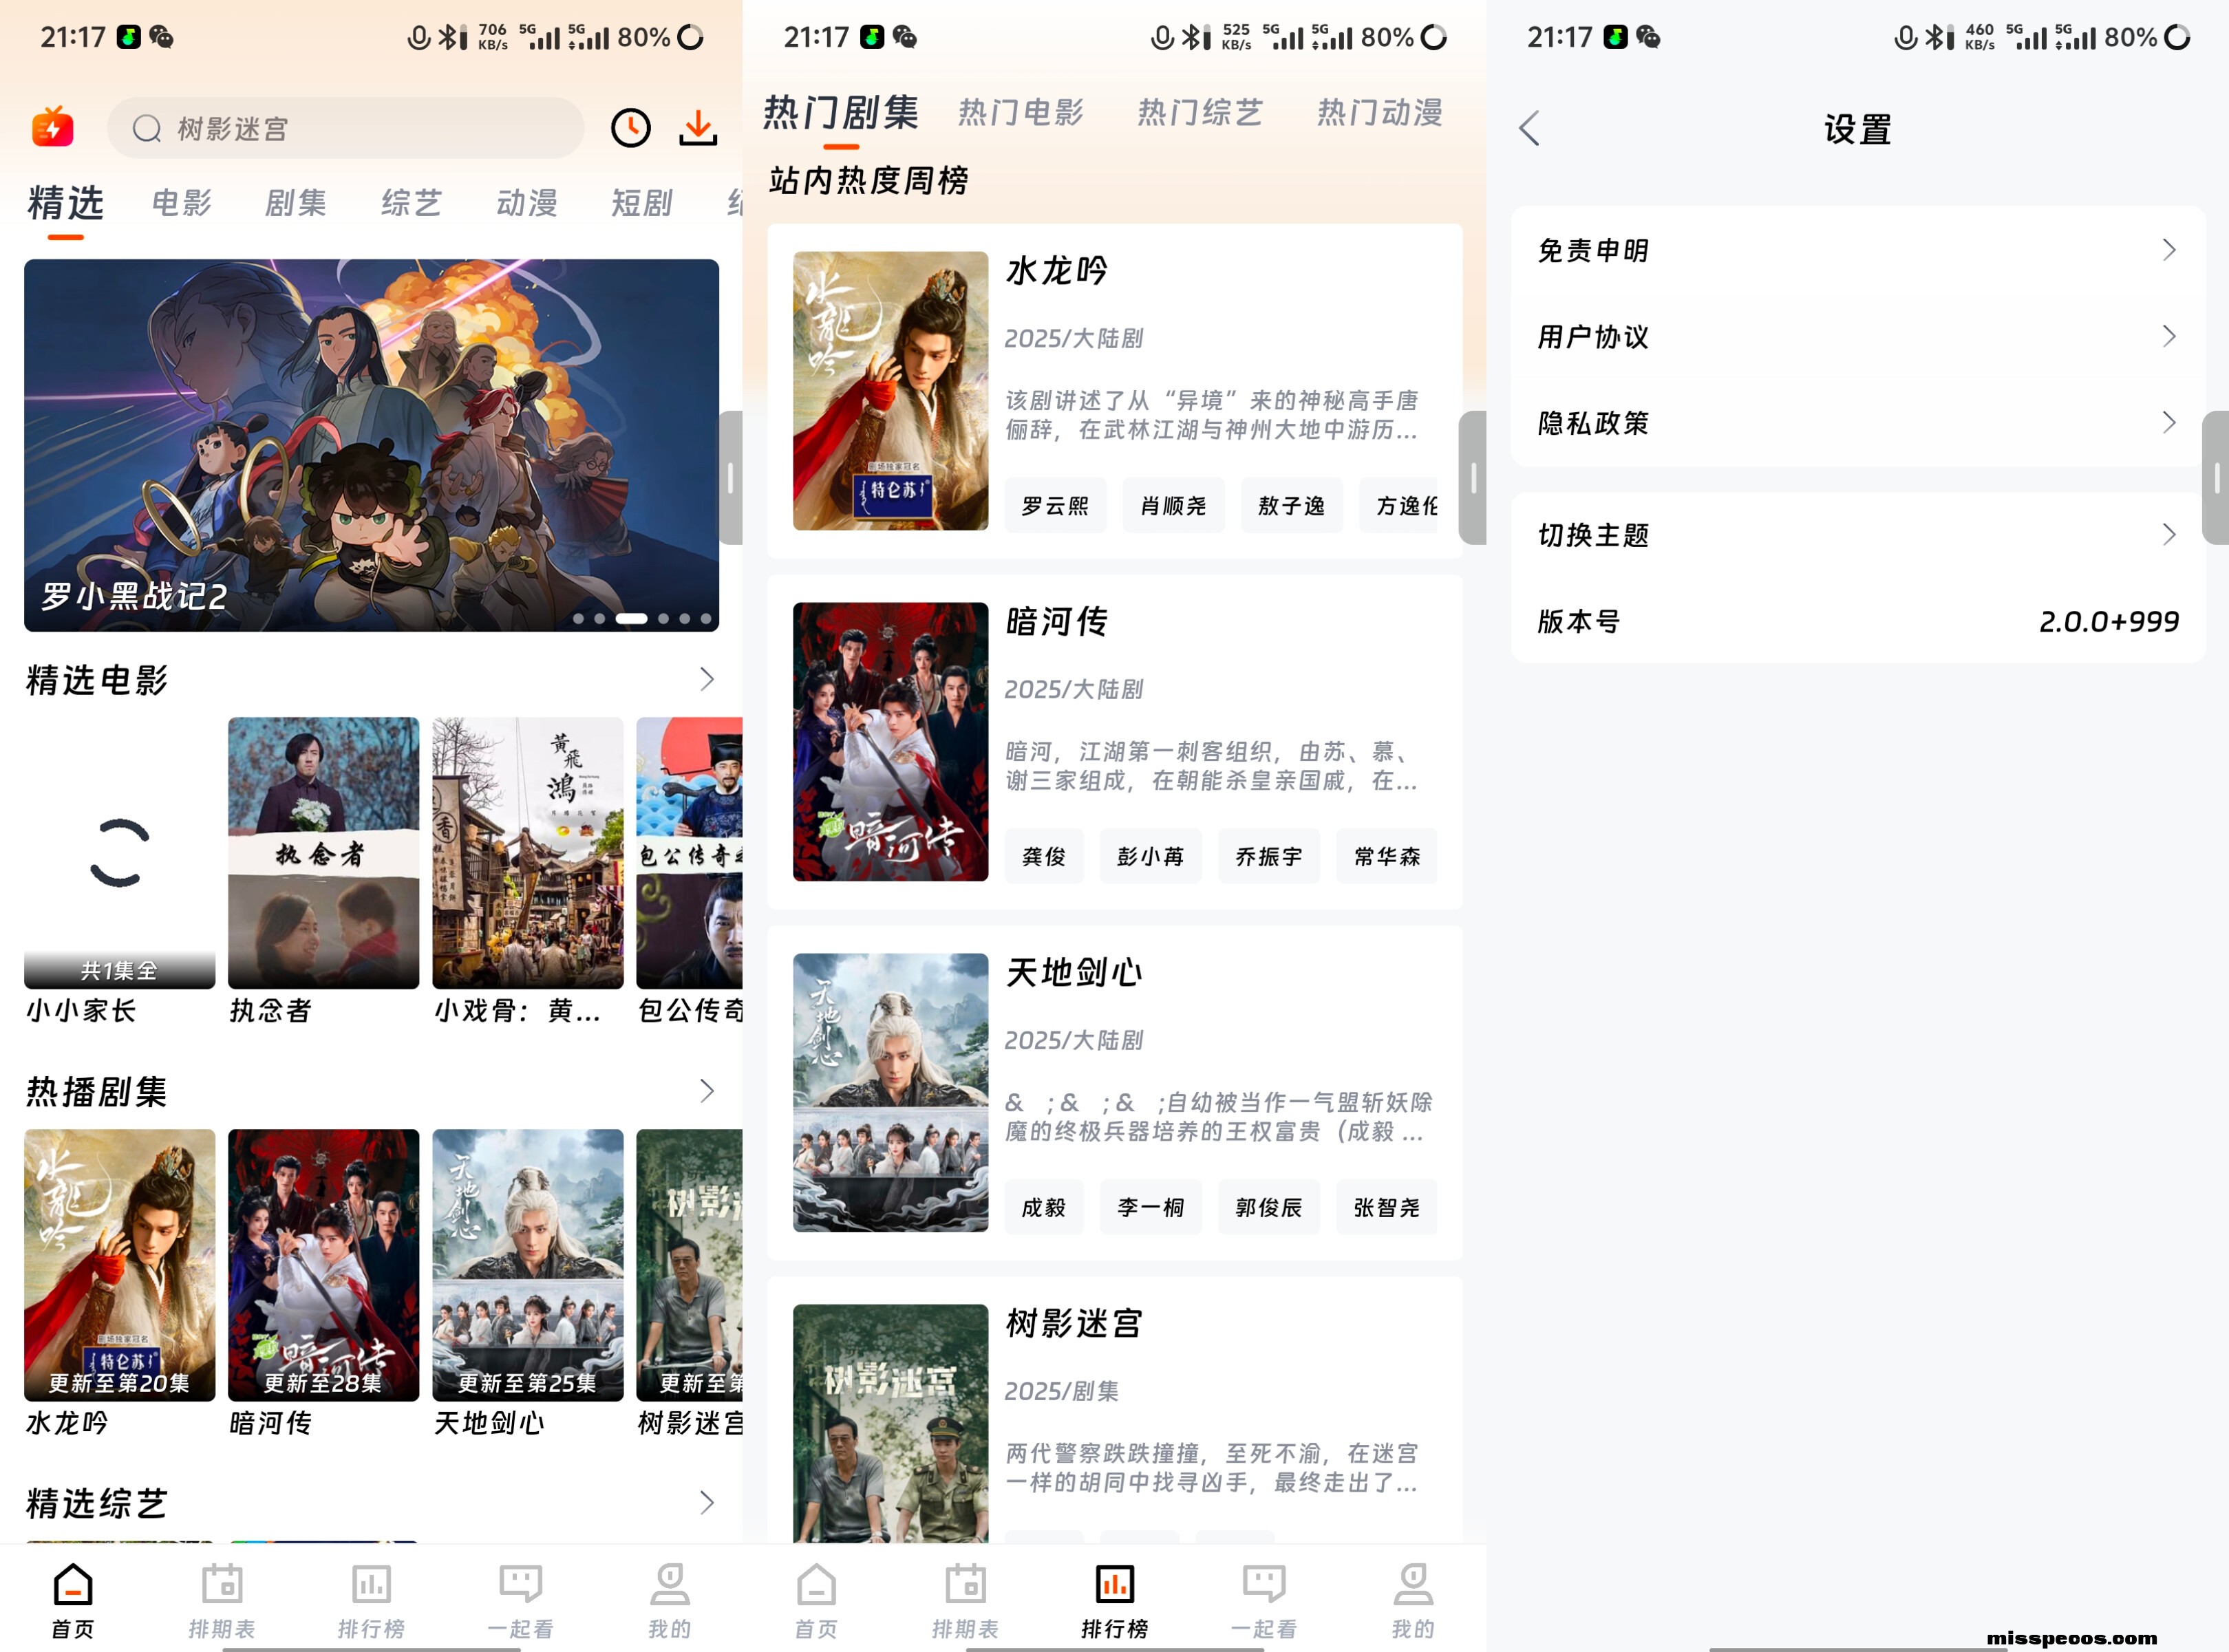Screen dimensions: 2229x1652
Task: Open 一起看 in left bottom navigation
Action: coord(520,1600)
